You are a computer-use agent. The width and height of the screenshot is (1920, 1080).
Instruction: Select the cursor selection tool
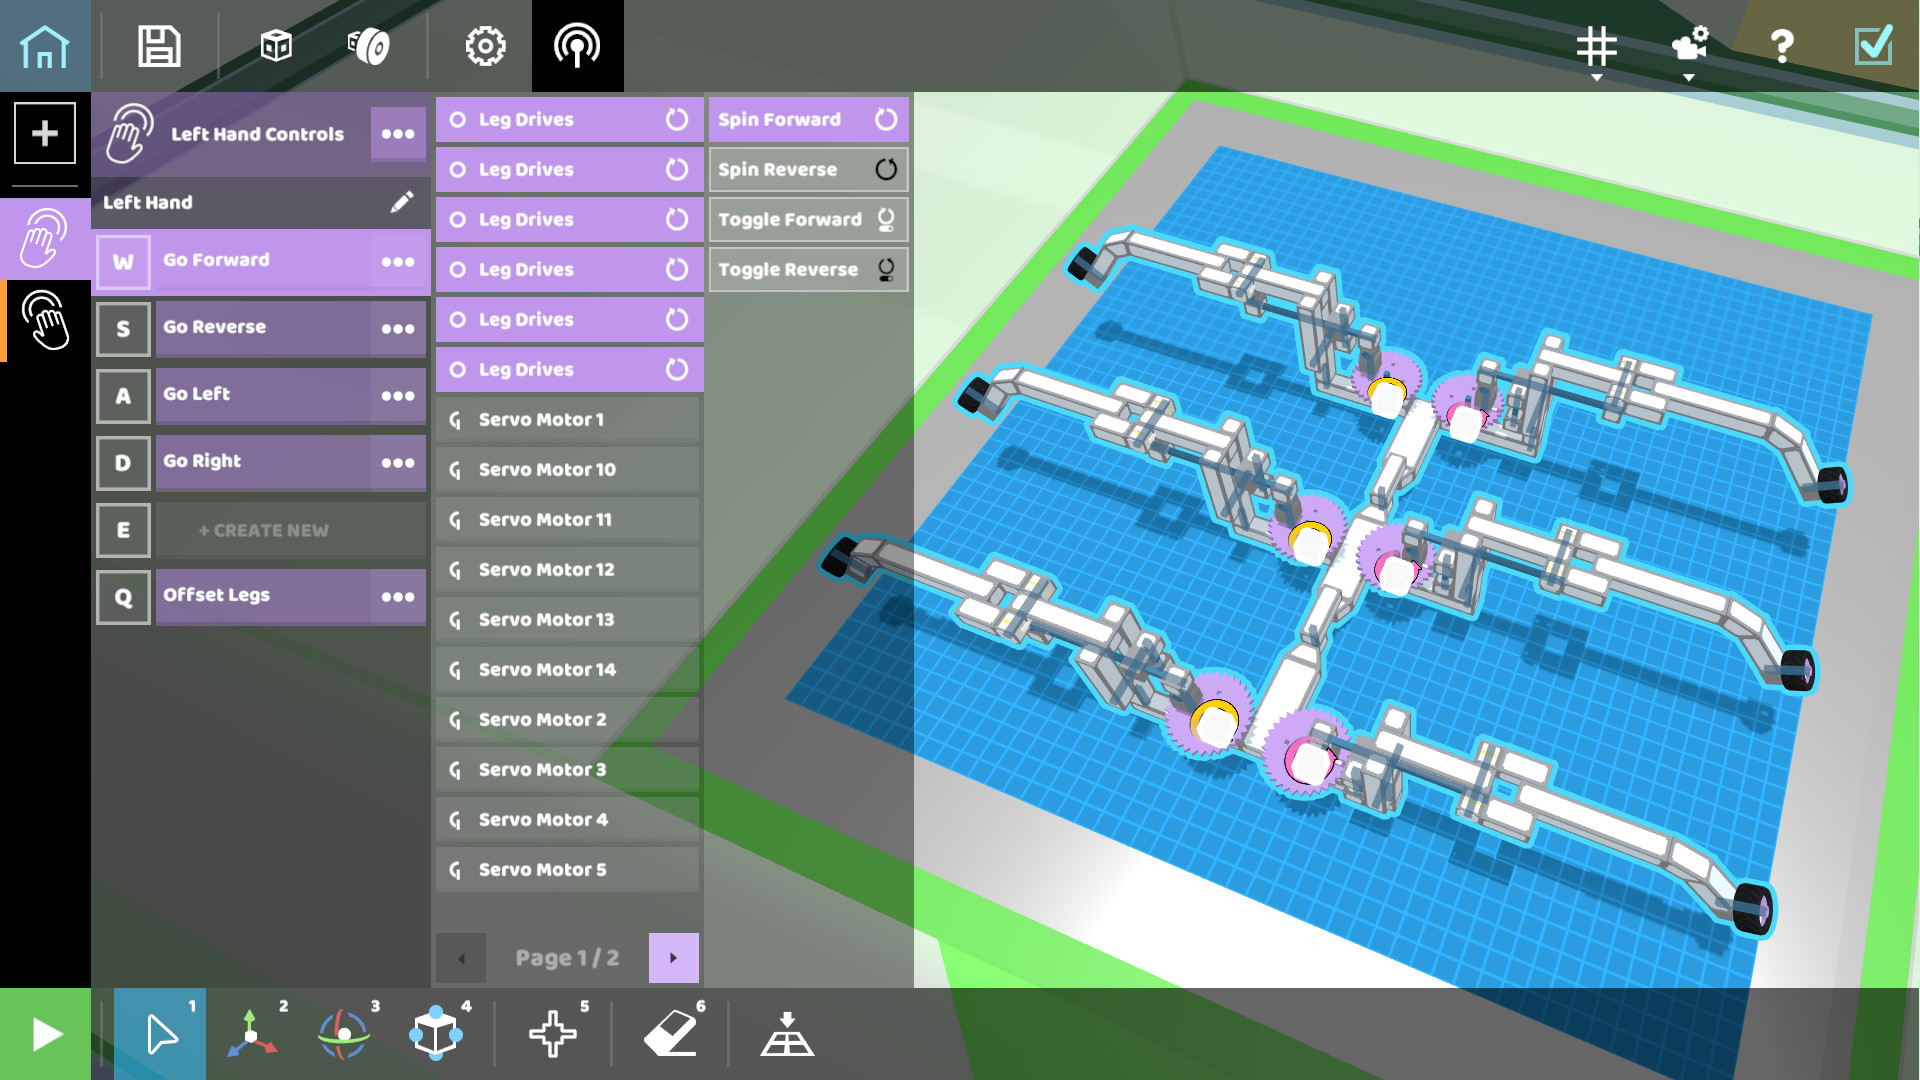(159, 1034)
